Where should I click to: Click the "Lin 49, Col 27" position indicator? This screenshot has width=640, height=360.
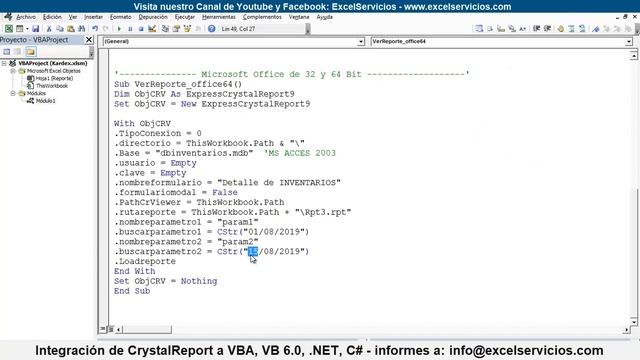238,29
